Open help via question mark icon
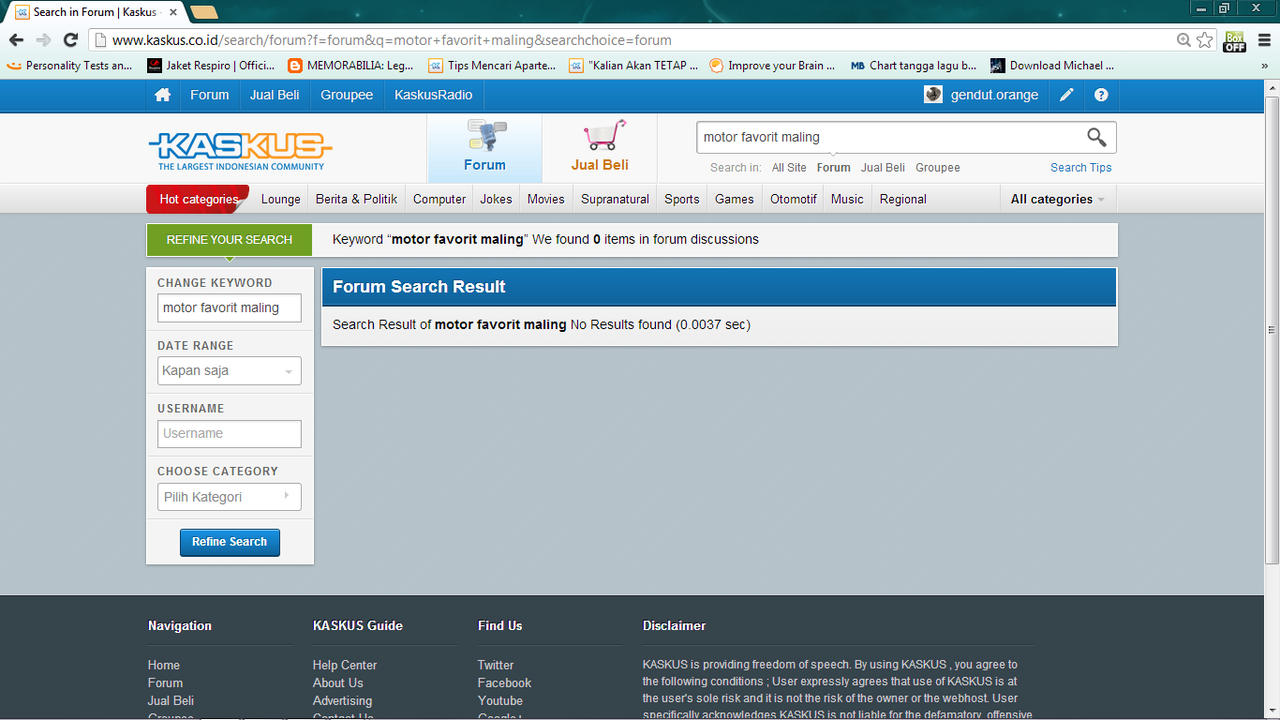Image resolution: width=1280 pixels, height=720 pixels. 1101,95
